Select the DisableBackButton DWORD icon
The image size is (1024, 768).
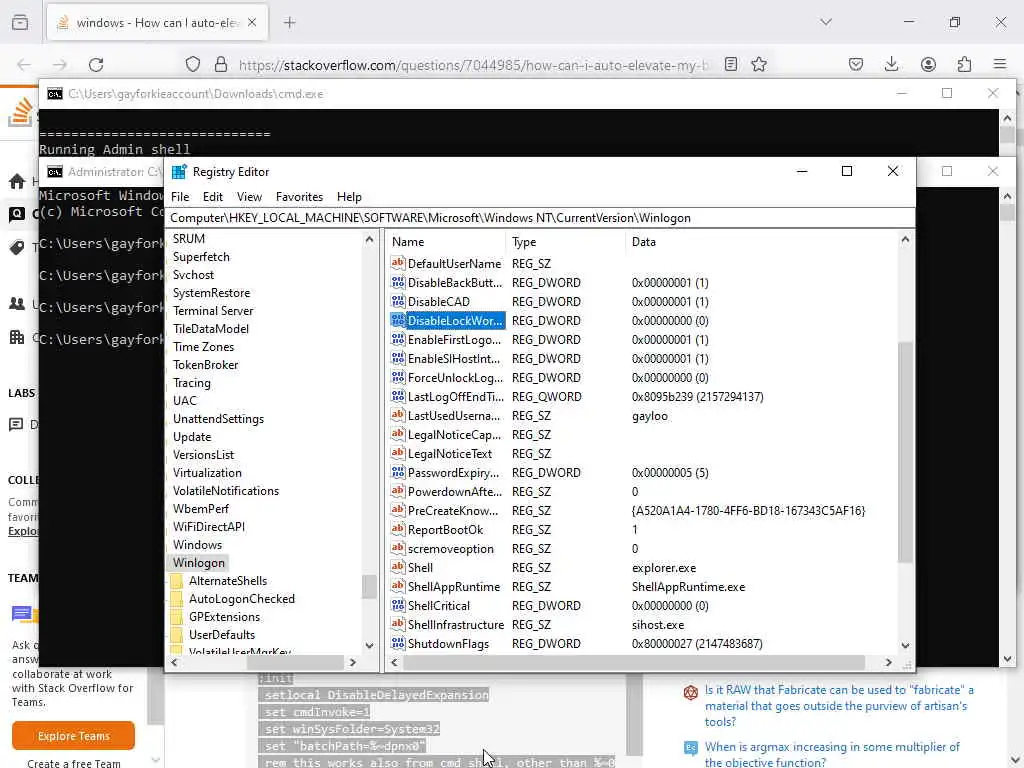[398, 282]
